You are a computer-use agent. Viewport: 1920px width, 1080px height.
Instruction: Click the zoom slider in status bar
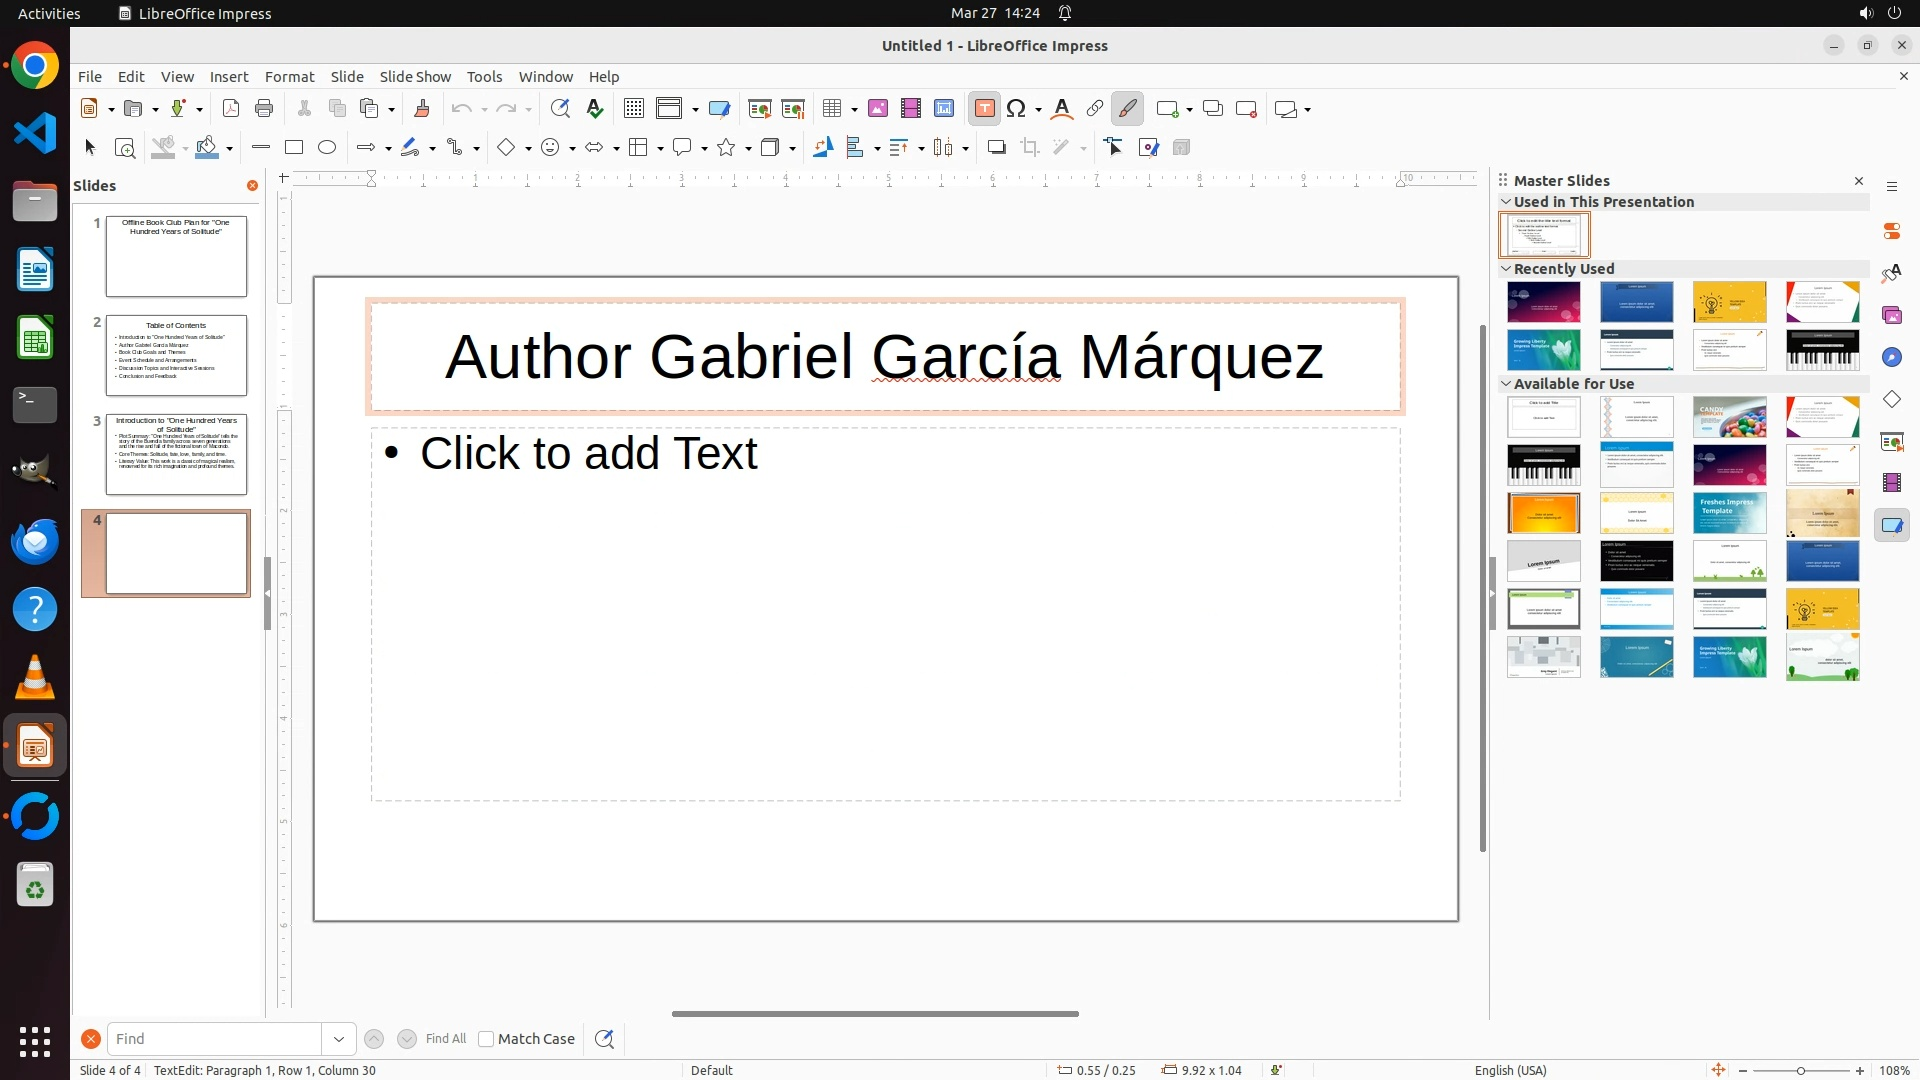click(x=1800, y=1070)
